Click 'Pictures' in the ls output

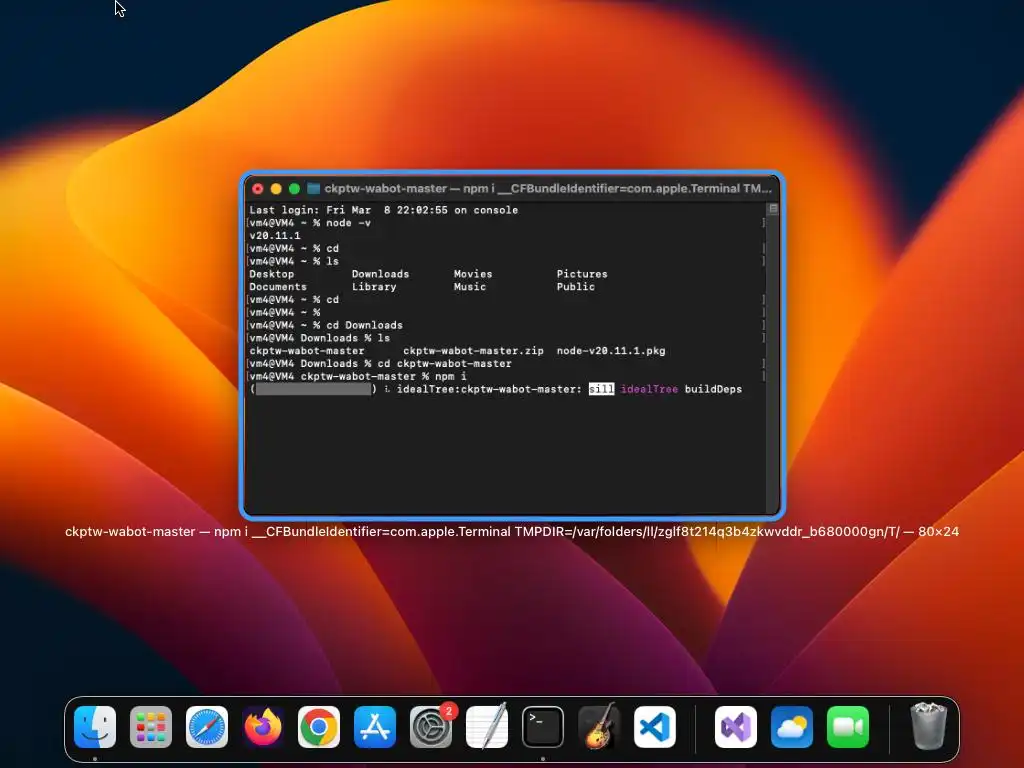click(x=582, y=274)
